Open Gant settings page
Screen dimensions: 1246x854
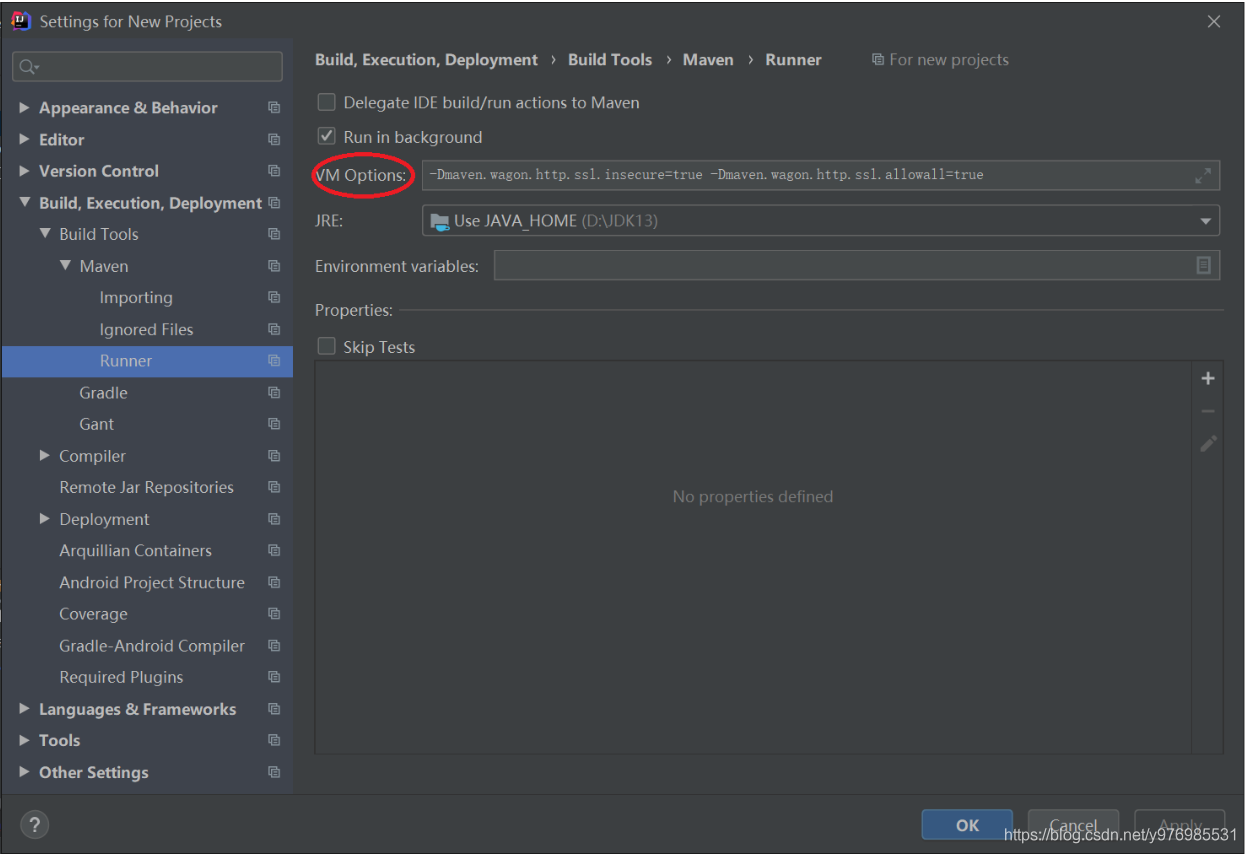[96, 424]
